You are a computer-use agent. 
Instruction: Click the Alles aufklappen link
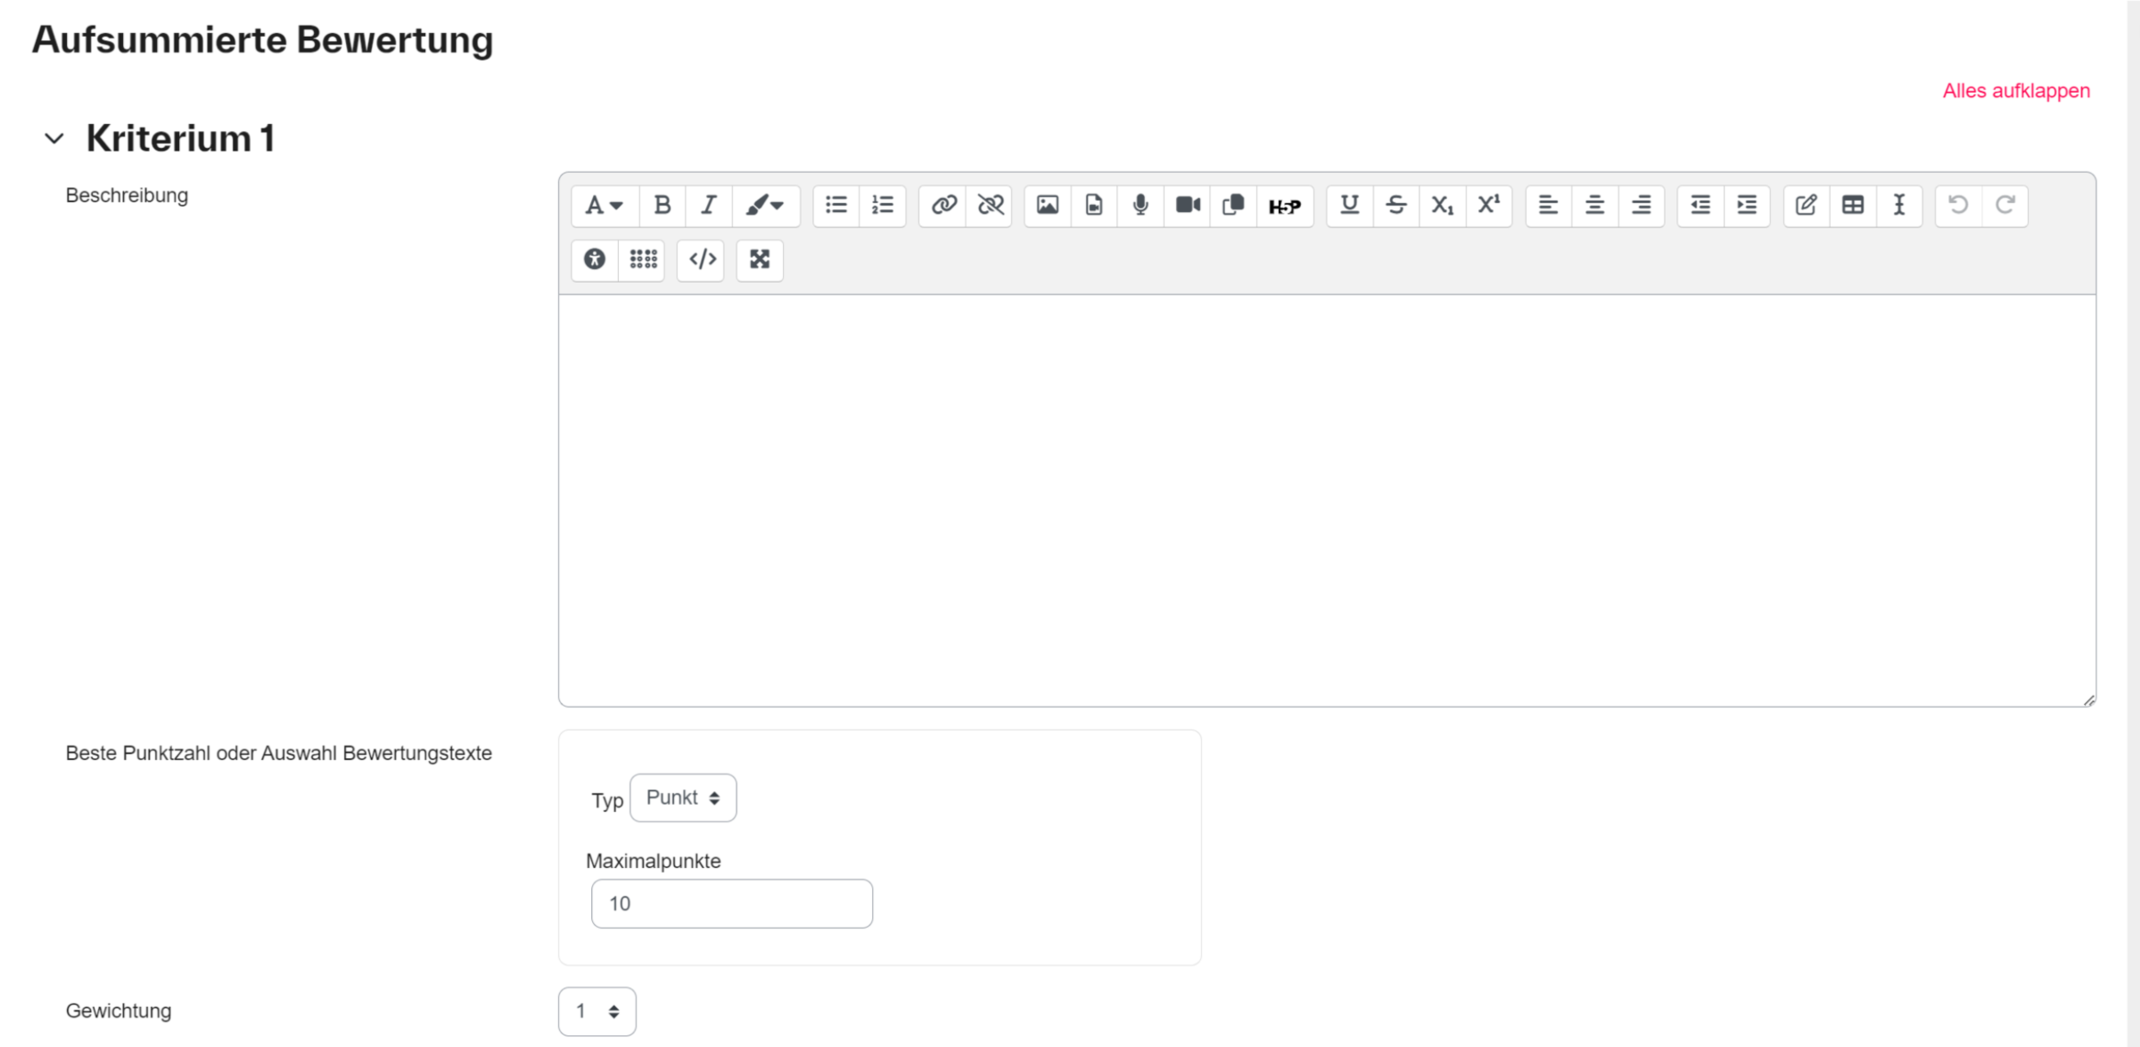tap(2015, 91)
